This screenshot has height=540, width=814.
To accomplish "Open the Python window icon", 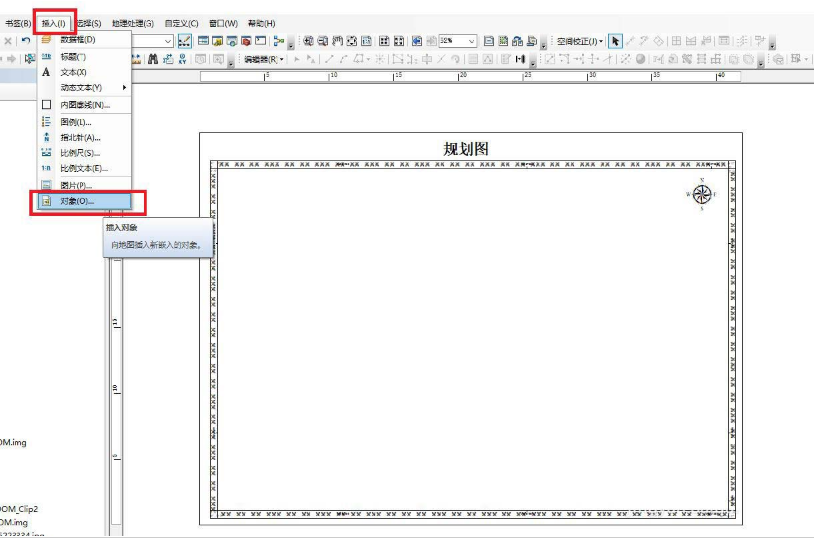I will [x=261, y=41].
